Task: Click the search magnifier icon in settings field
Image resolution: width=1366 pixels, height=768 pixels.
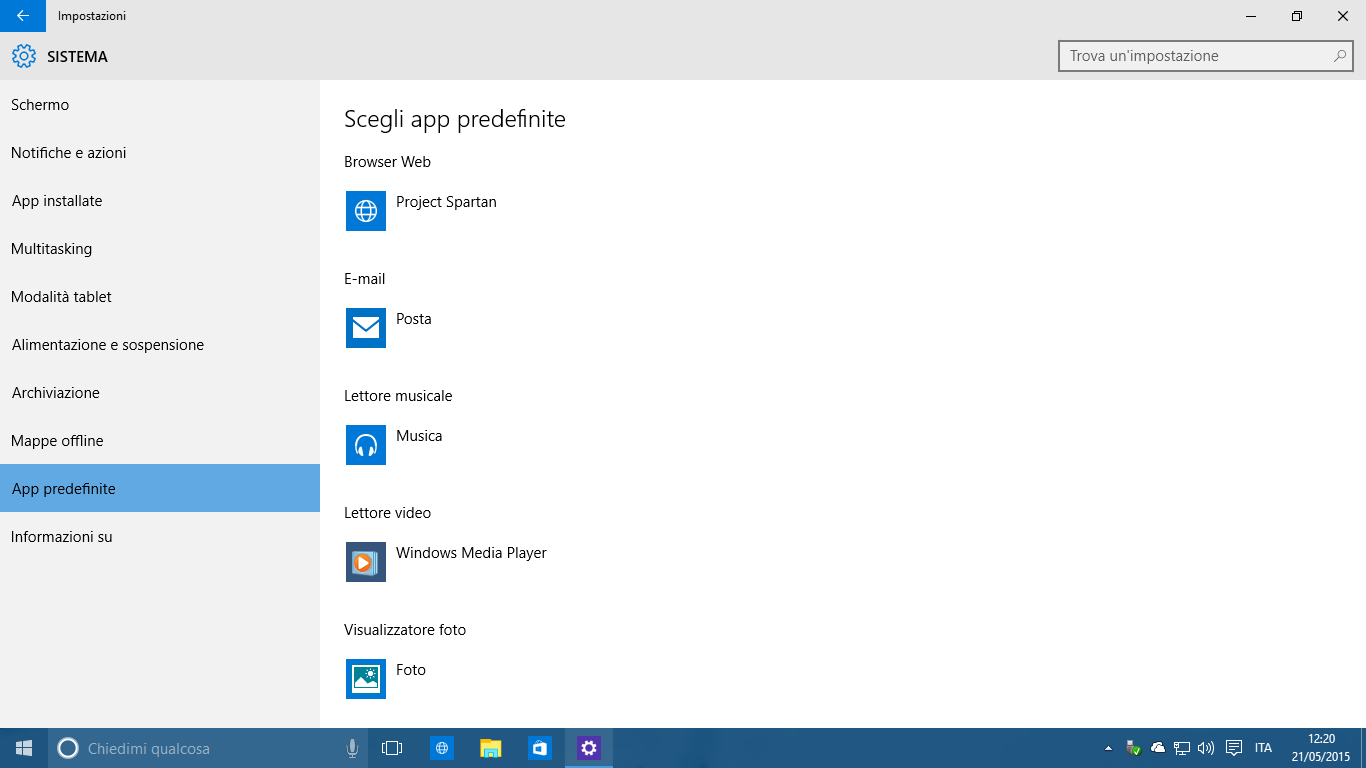Action: click(x=1340, y=56)
